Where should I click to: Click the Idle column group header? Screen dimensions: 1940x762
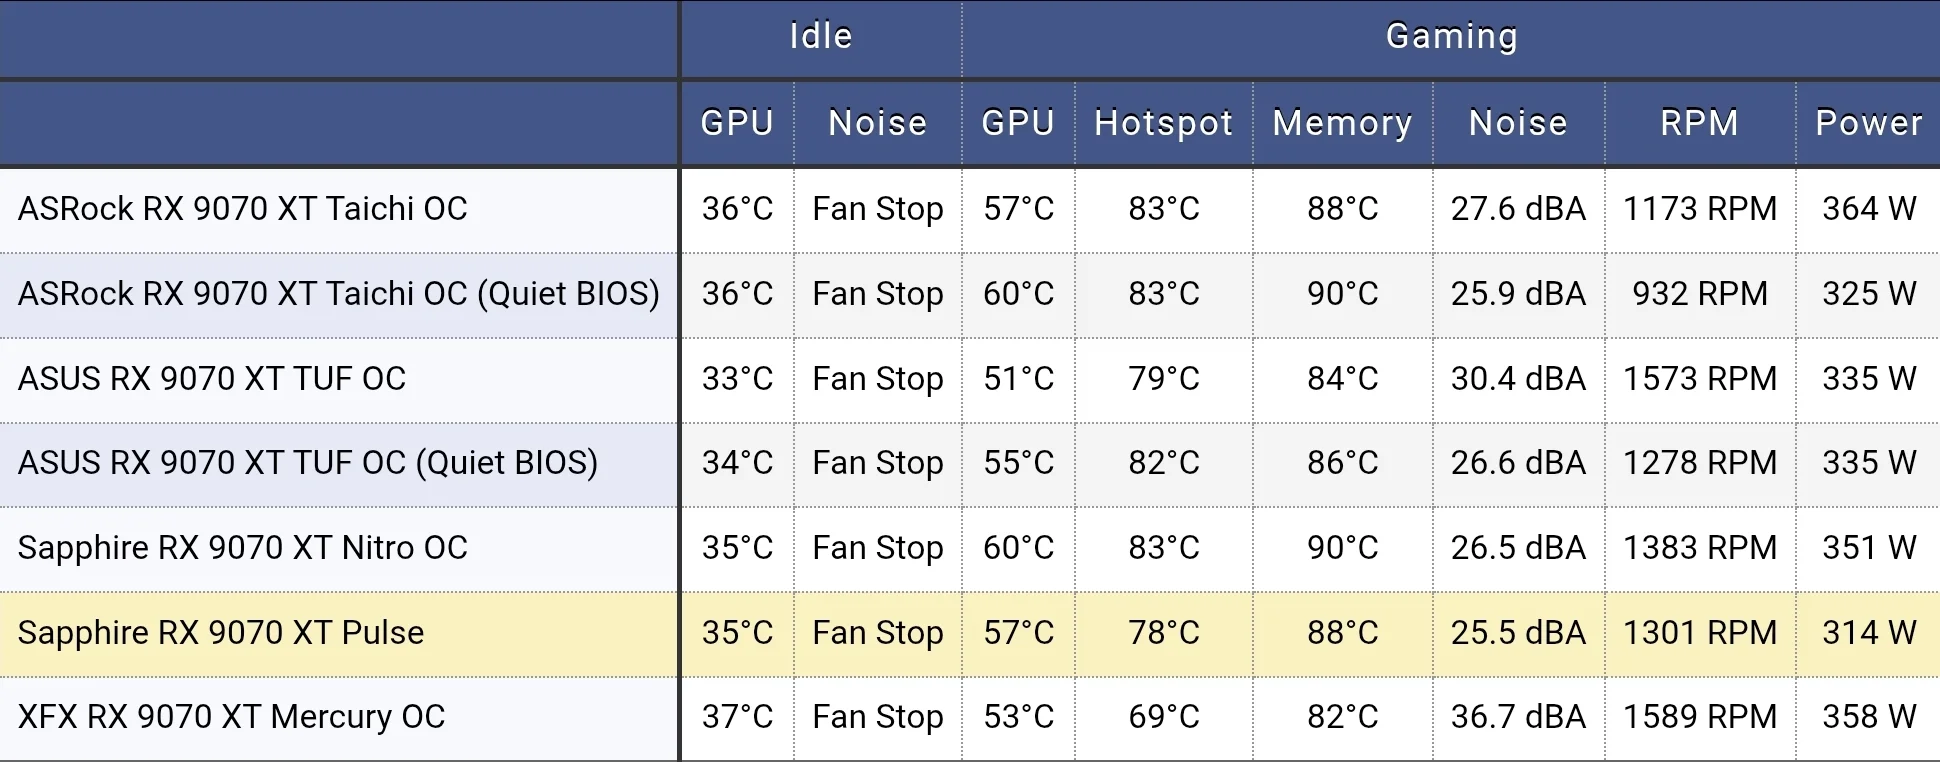(x=820, y=37)
